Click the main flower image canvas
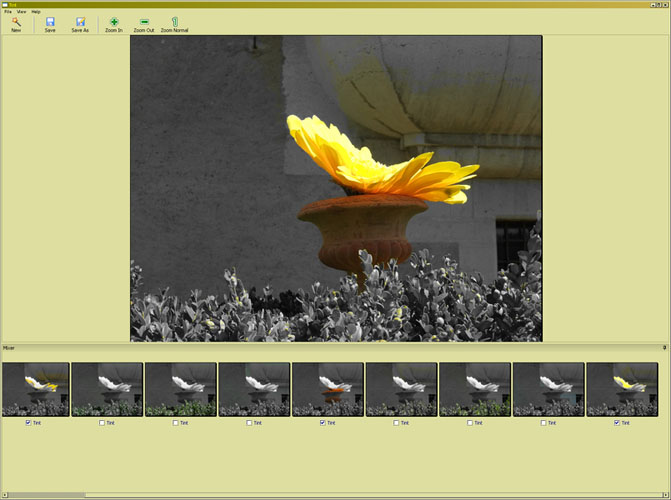The width and height of the screenshot is (671, 500). (336, 189)
